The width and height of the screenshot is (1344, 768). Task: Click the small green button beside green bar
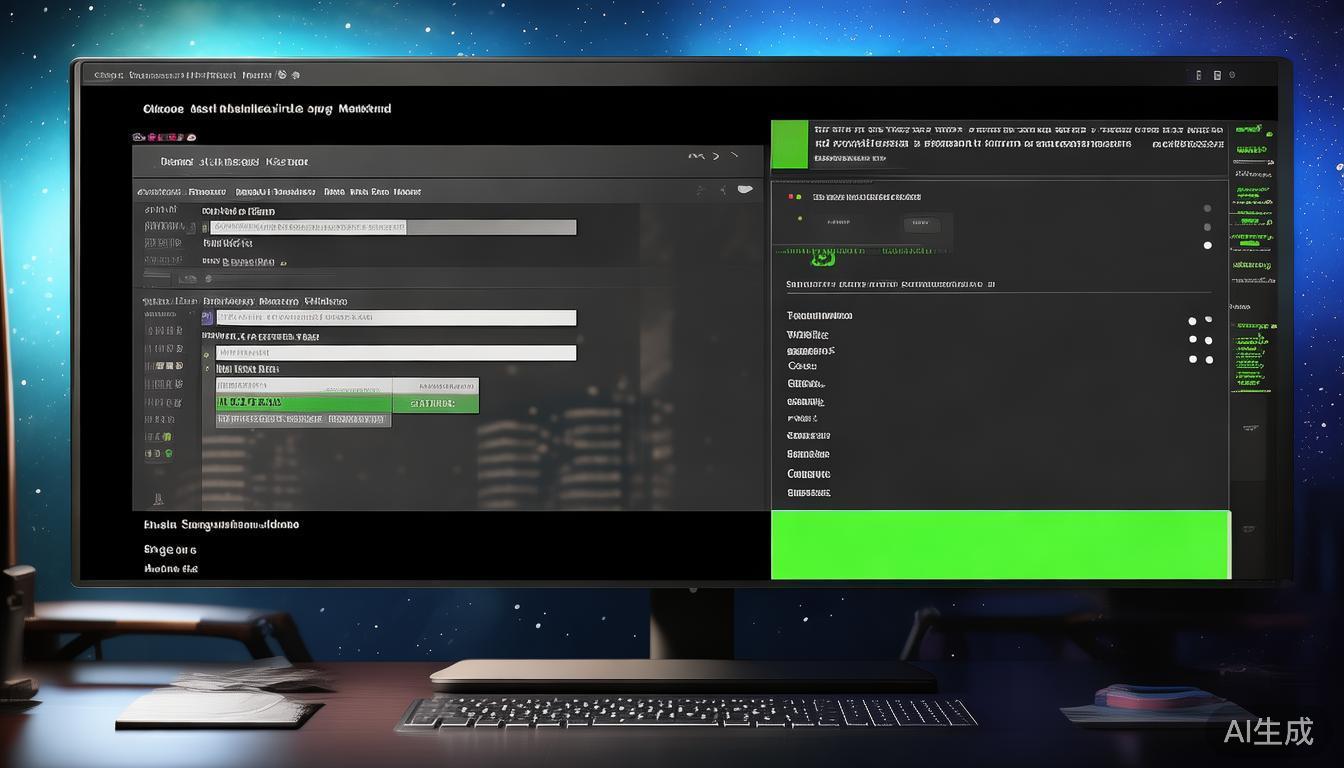click(435, 403)
